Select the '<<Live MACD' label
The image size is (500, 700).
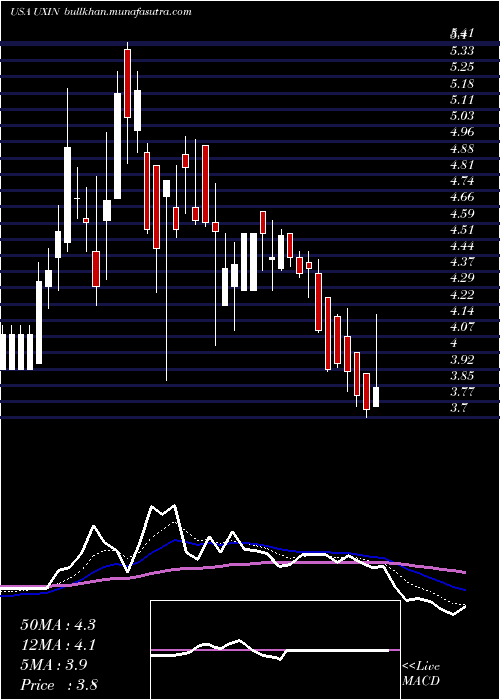[421, 673]
